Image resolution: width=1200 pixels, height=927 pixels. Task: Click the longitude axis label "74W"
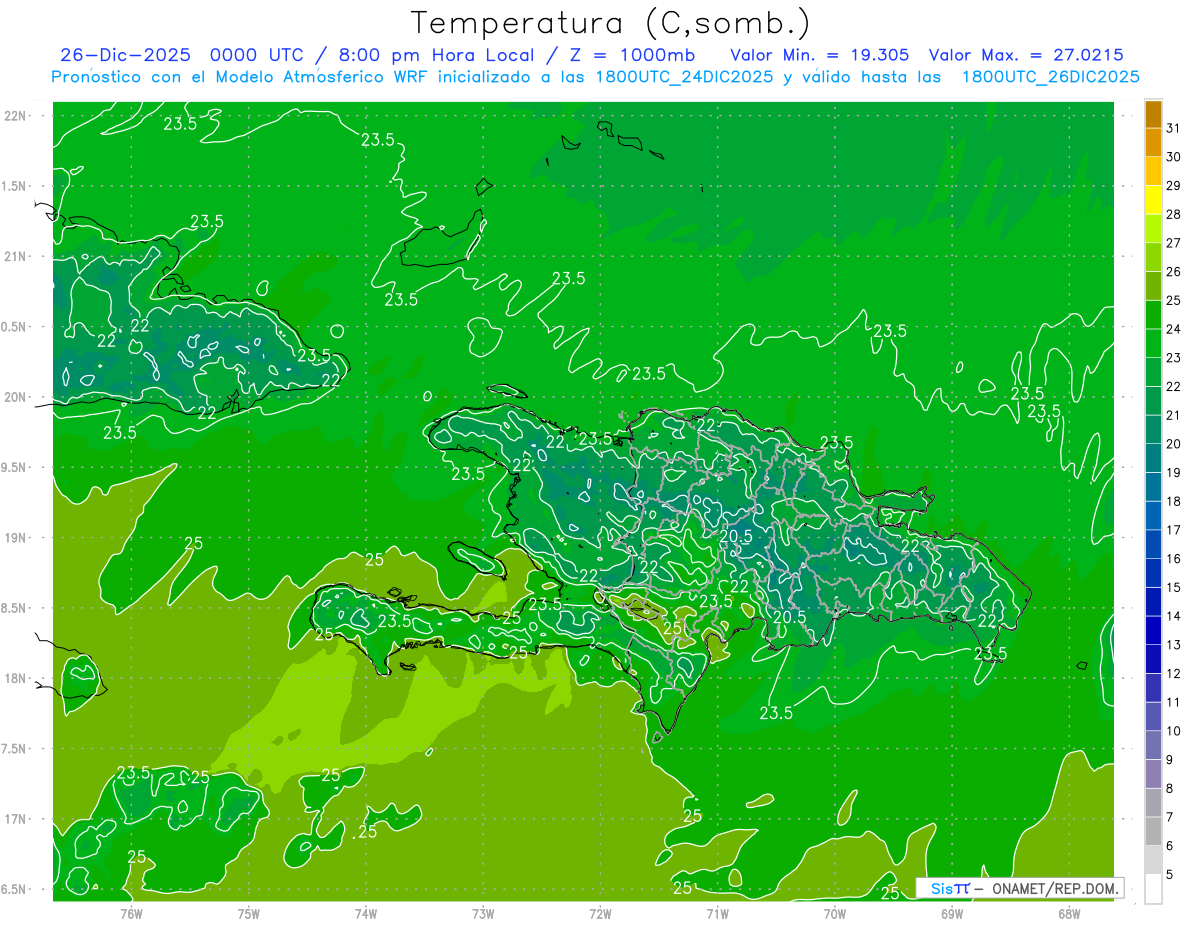[x=366, y=913]
